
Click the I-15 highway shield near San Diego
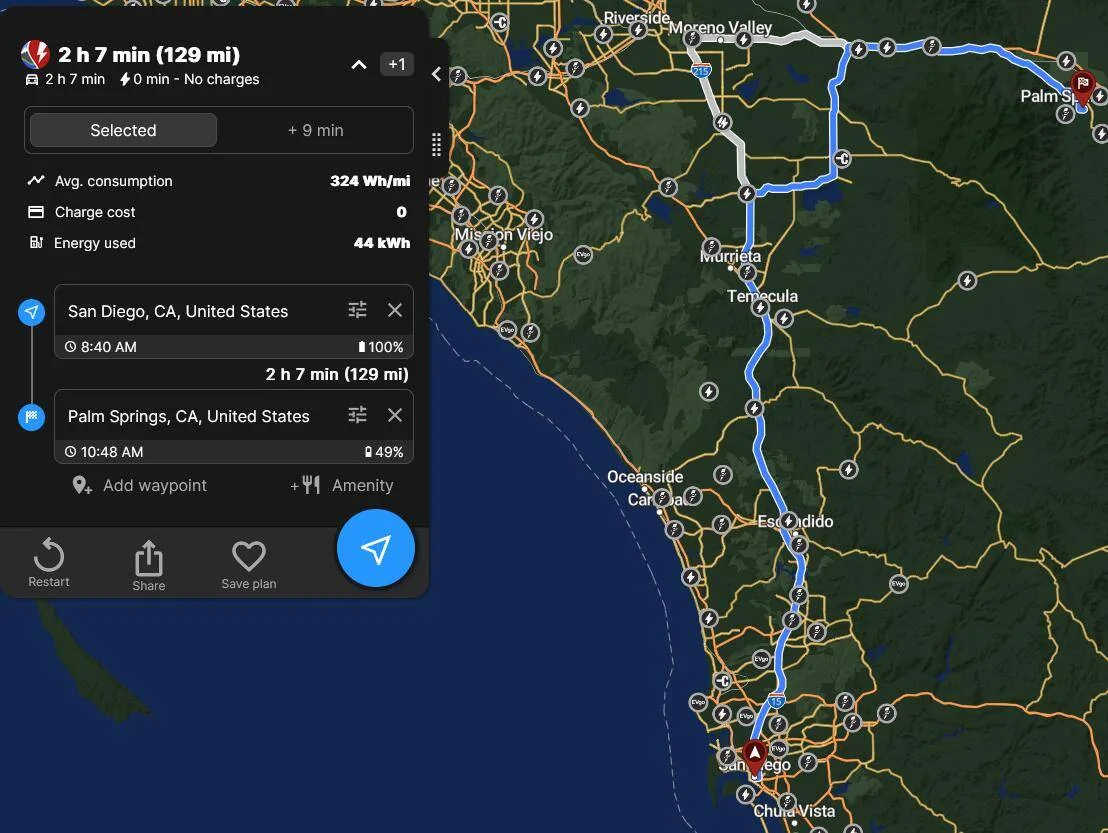(776, 702)
